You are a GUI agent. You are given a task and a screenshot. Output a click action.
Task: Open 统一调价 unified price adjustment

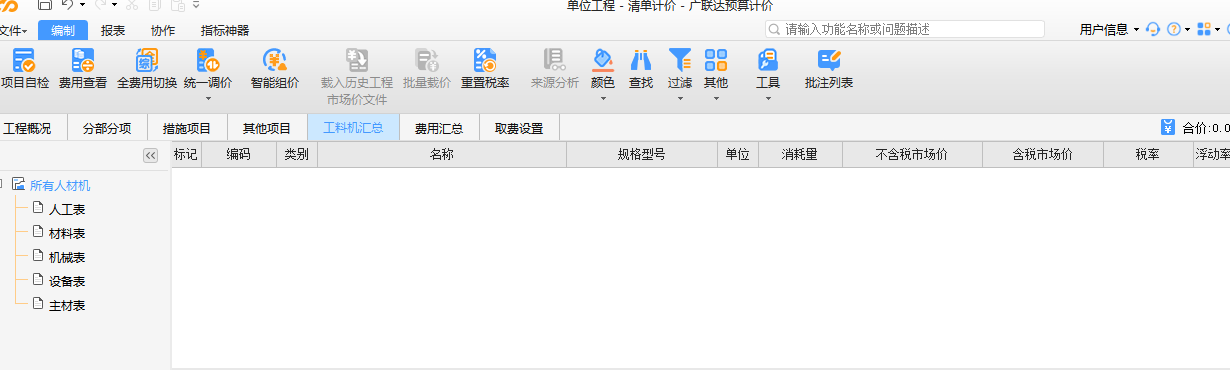pos(208,75)
